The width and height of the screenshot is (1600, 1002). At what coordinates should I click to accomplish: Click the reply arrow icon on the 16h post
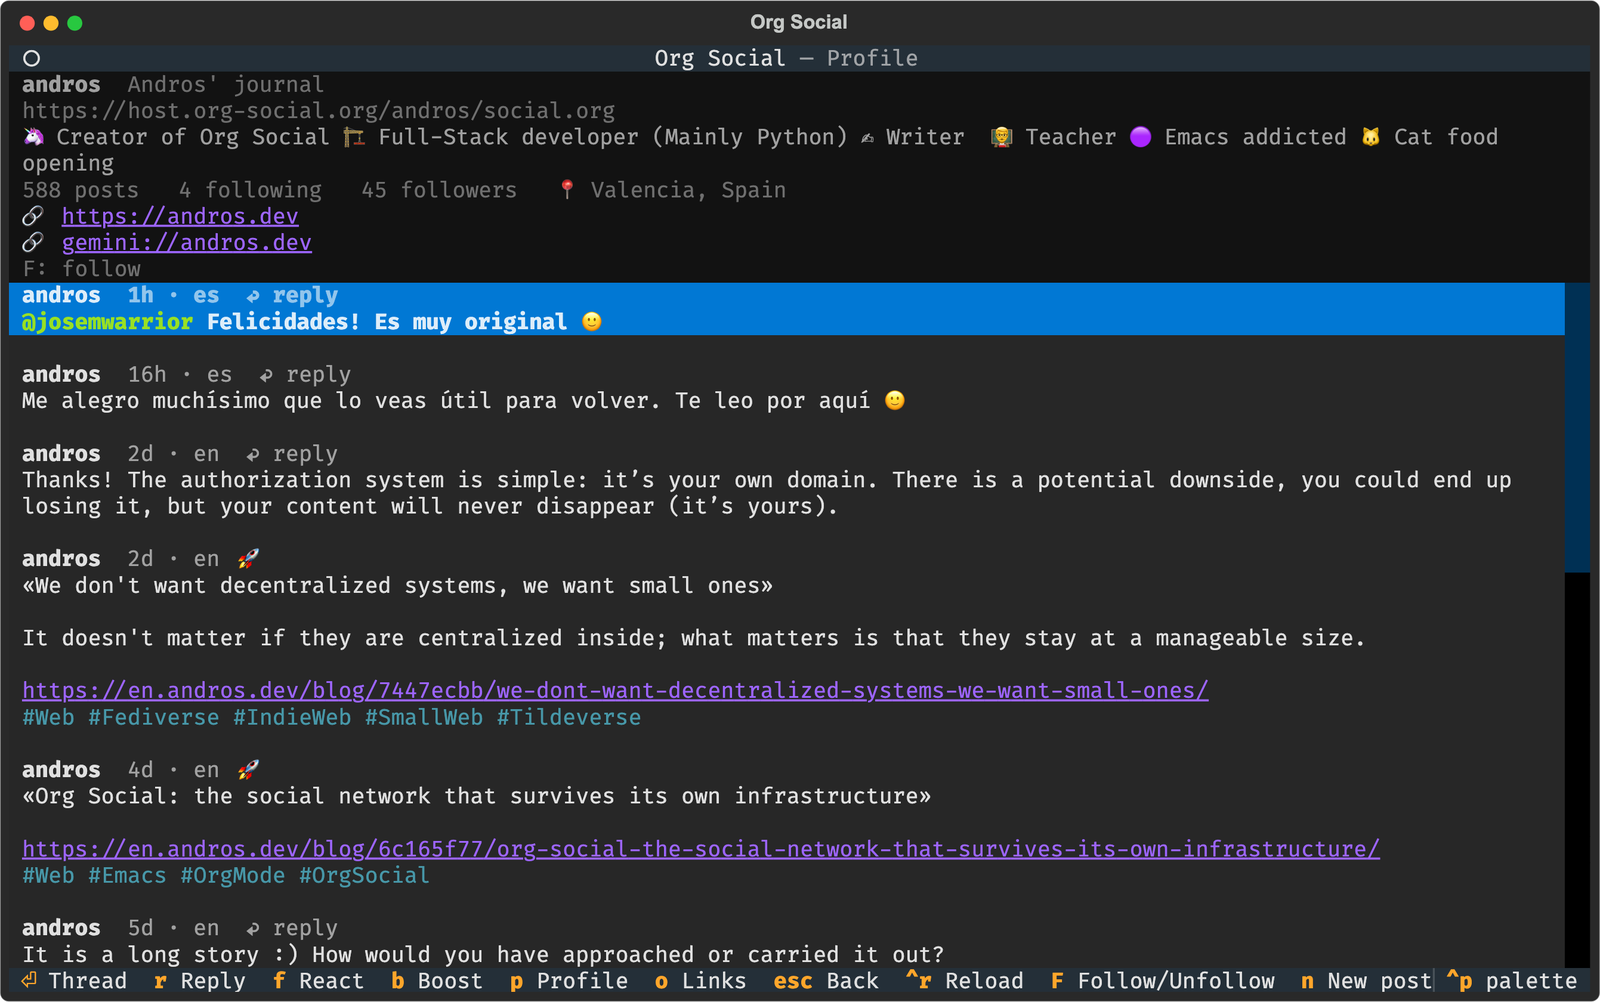coord(266,375)
